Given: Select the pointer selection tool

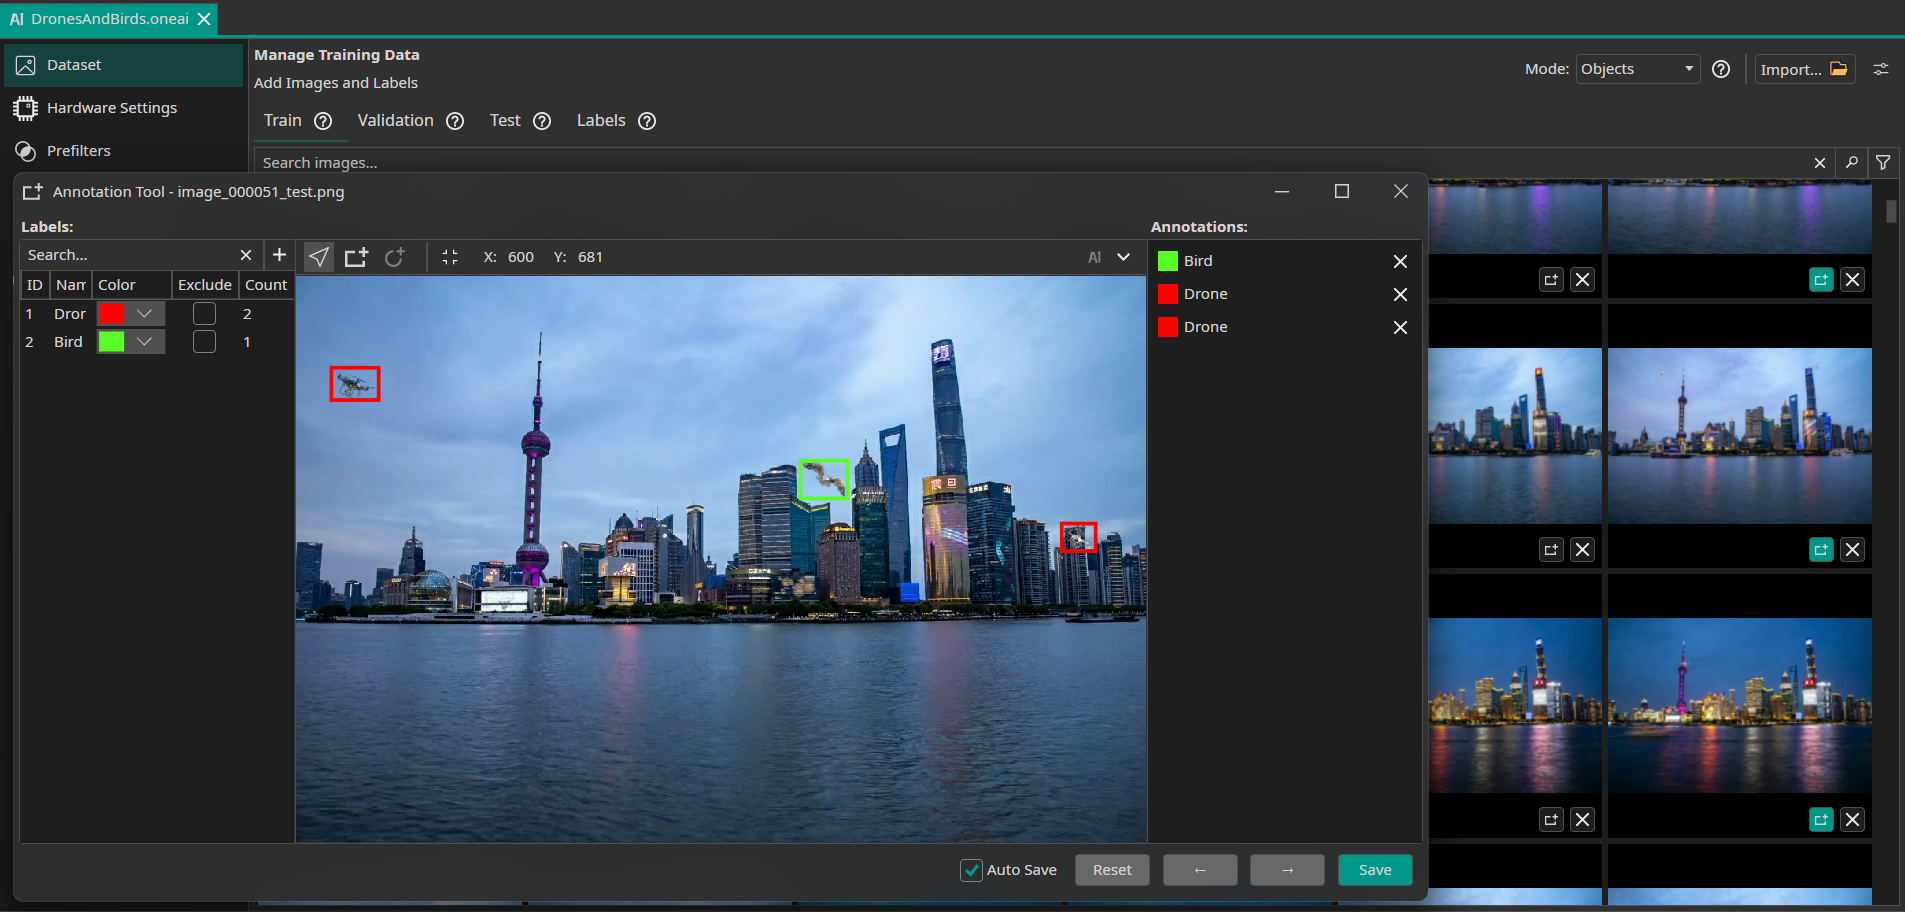Looking at the screenshot, I should pyautogui.click(x=318, y=257).
